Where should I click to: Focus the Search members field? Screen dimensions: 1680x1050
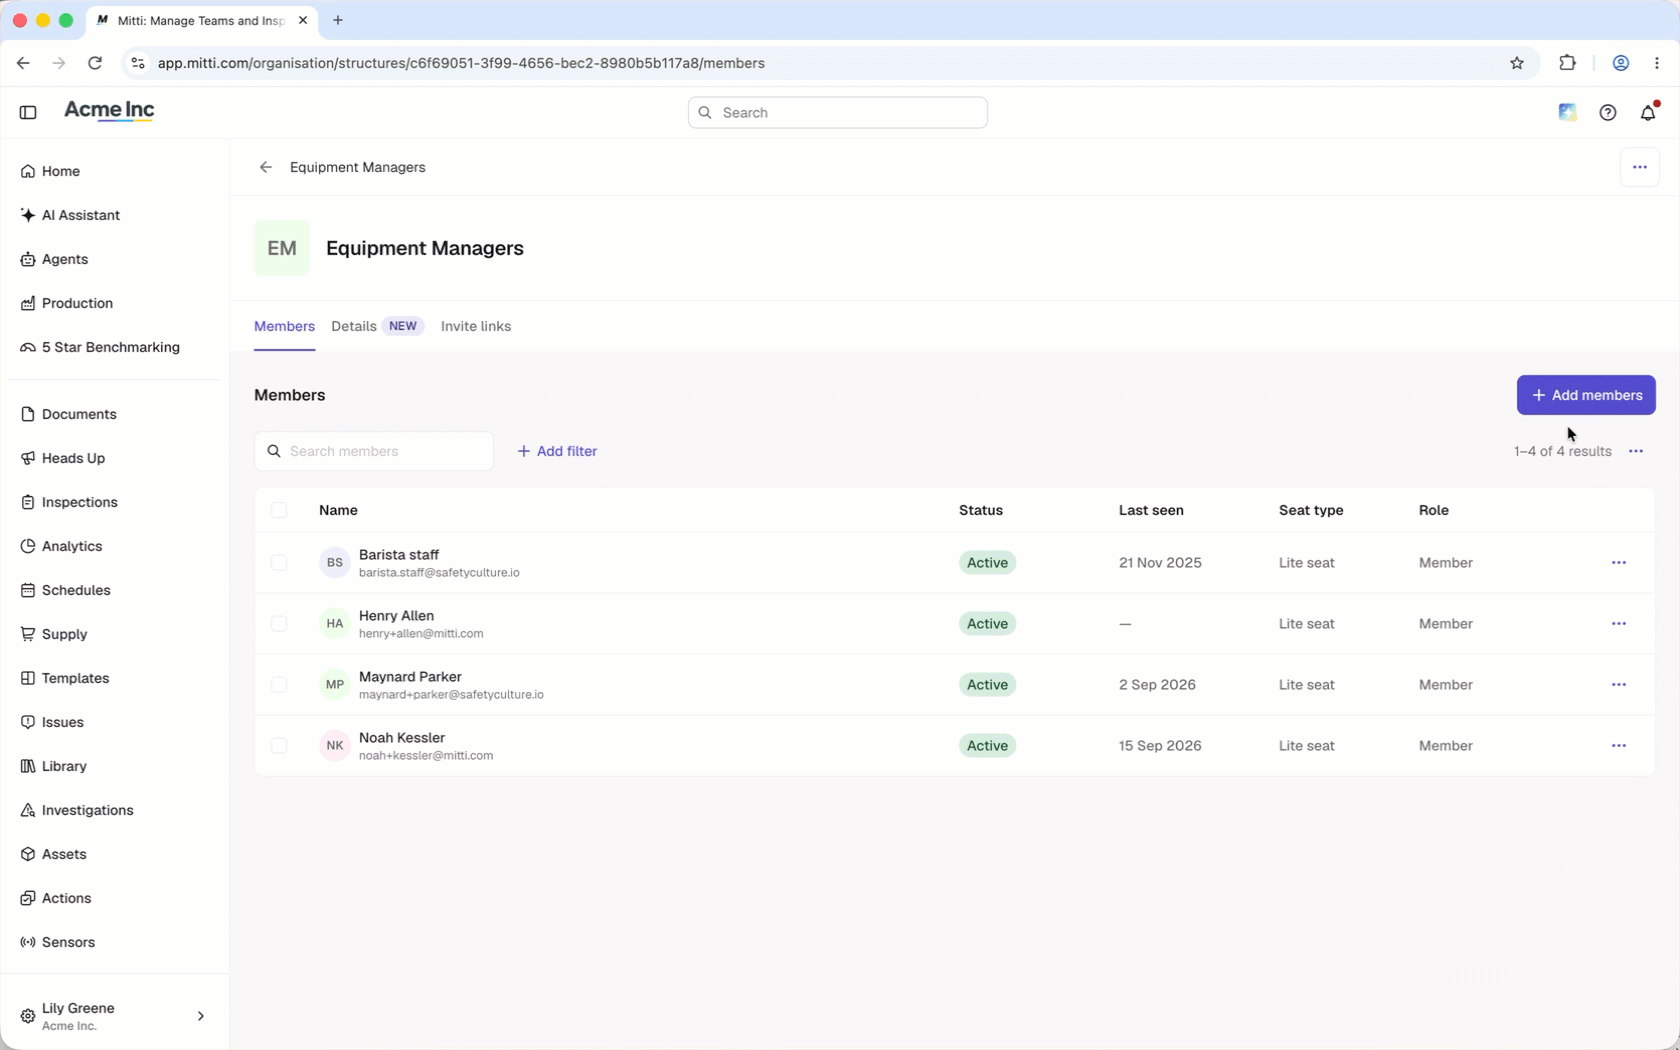pyautogui.click(x=374, y=451)
